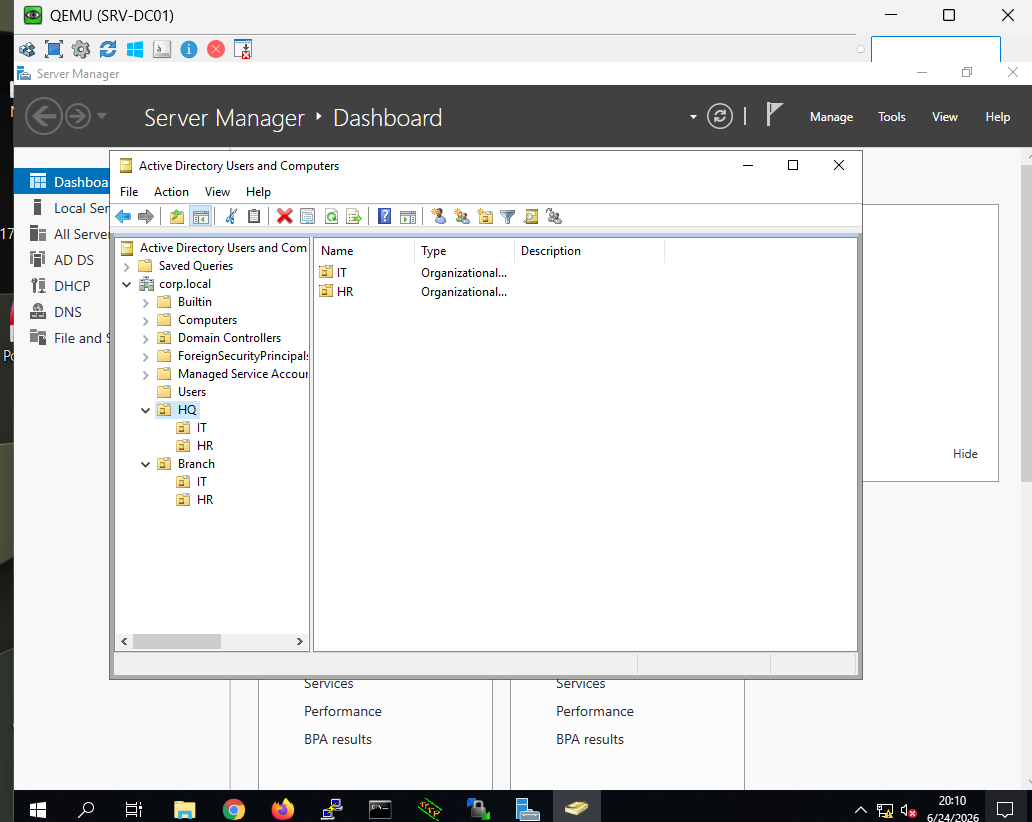Click the red X Delete icon

point(284,217)
